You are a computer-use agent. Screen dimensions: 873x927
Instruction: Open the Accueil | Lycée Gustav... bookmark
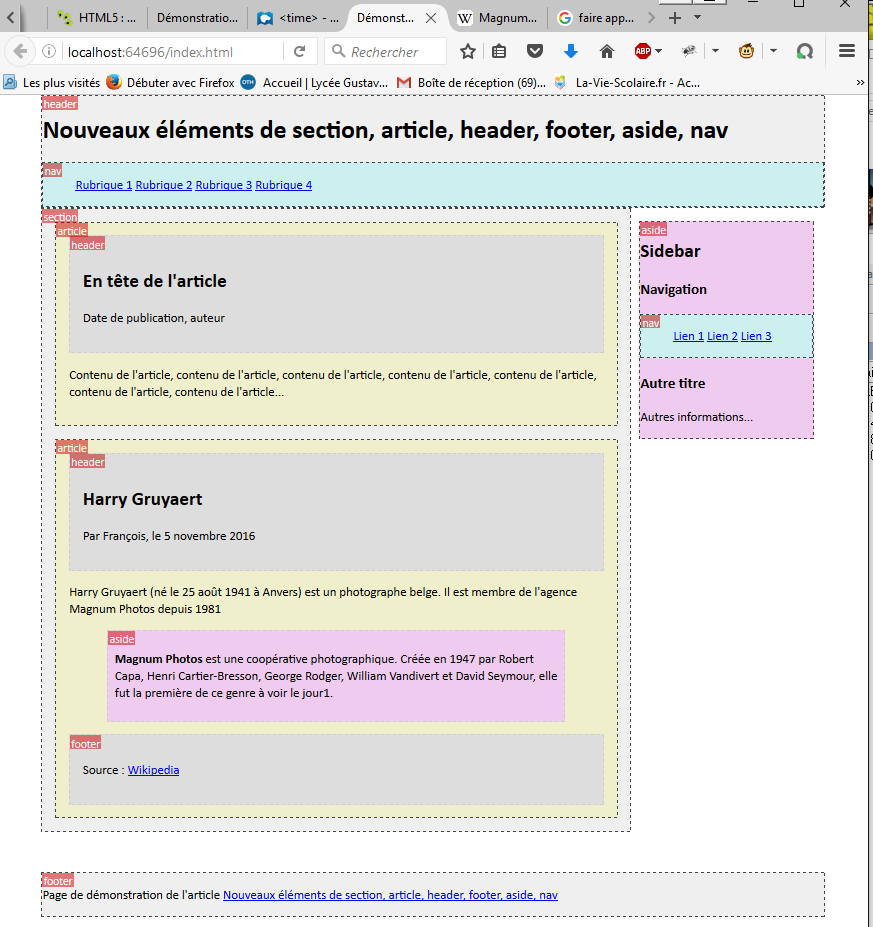point(314,83)
